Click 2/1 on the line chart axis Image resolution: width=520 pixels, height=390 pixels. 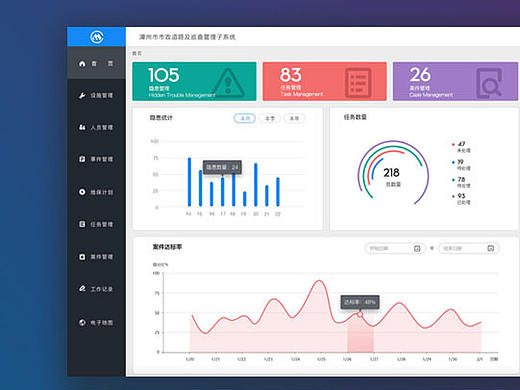tap(479, 359)
